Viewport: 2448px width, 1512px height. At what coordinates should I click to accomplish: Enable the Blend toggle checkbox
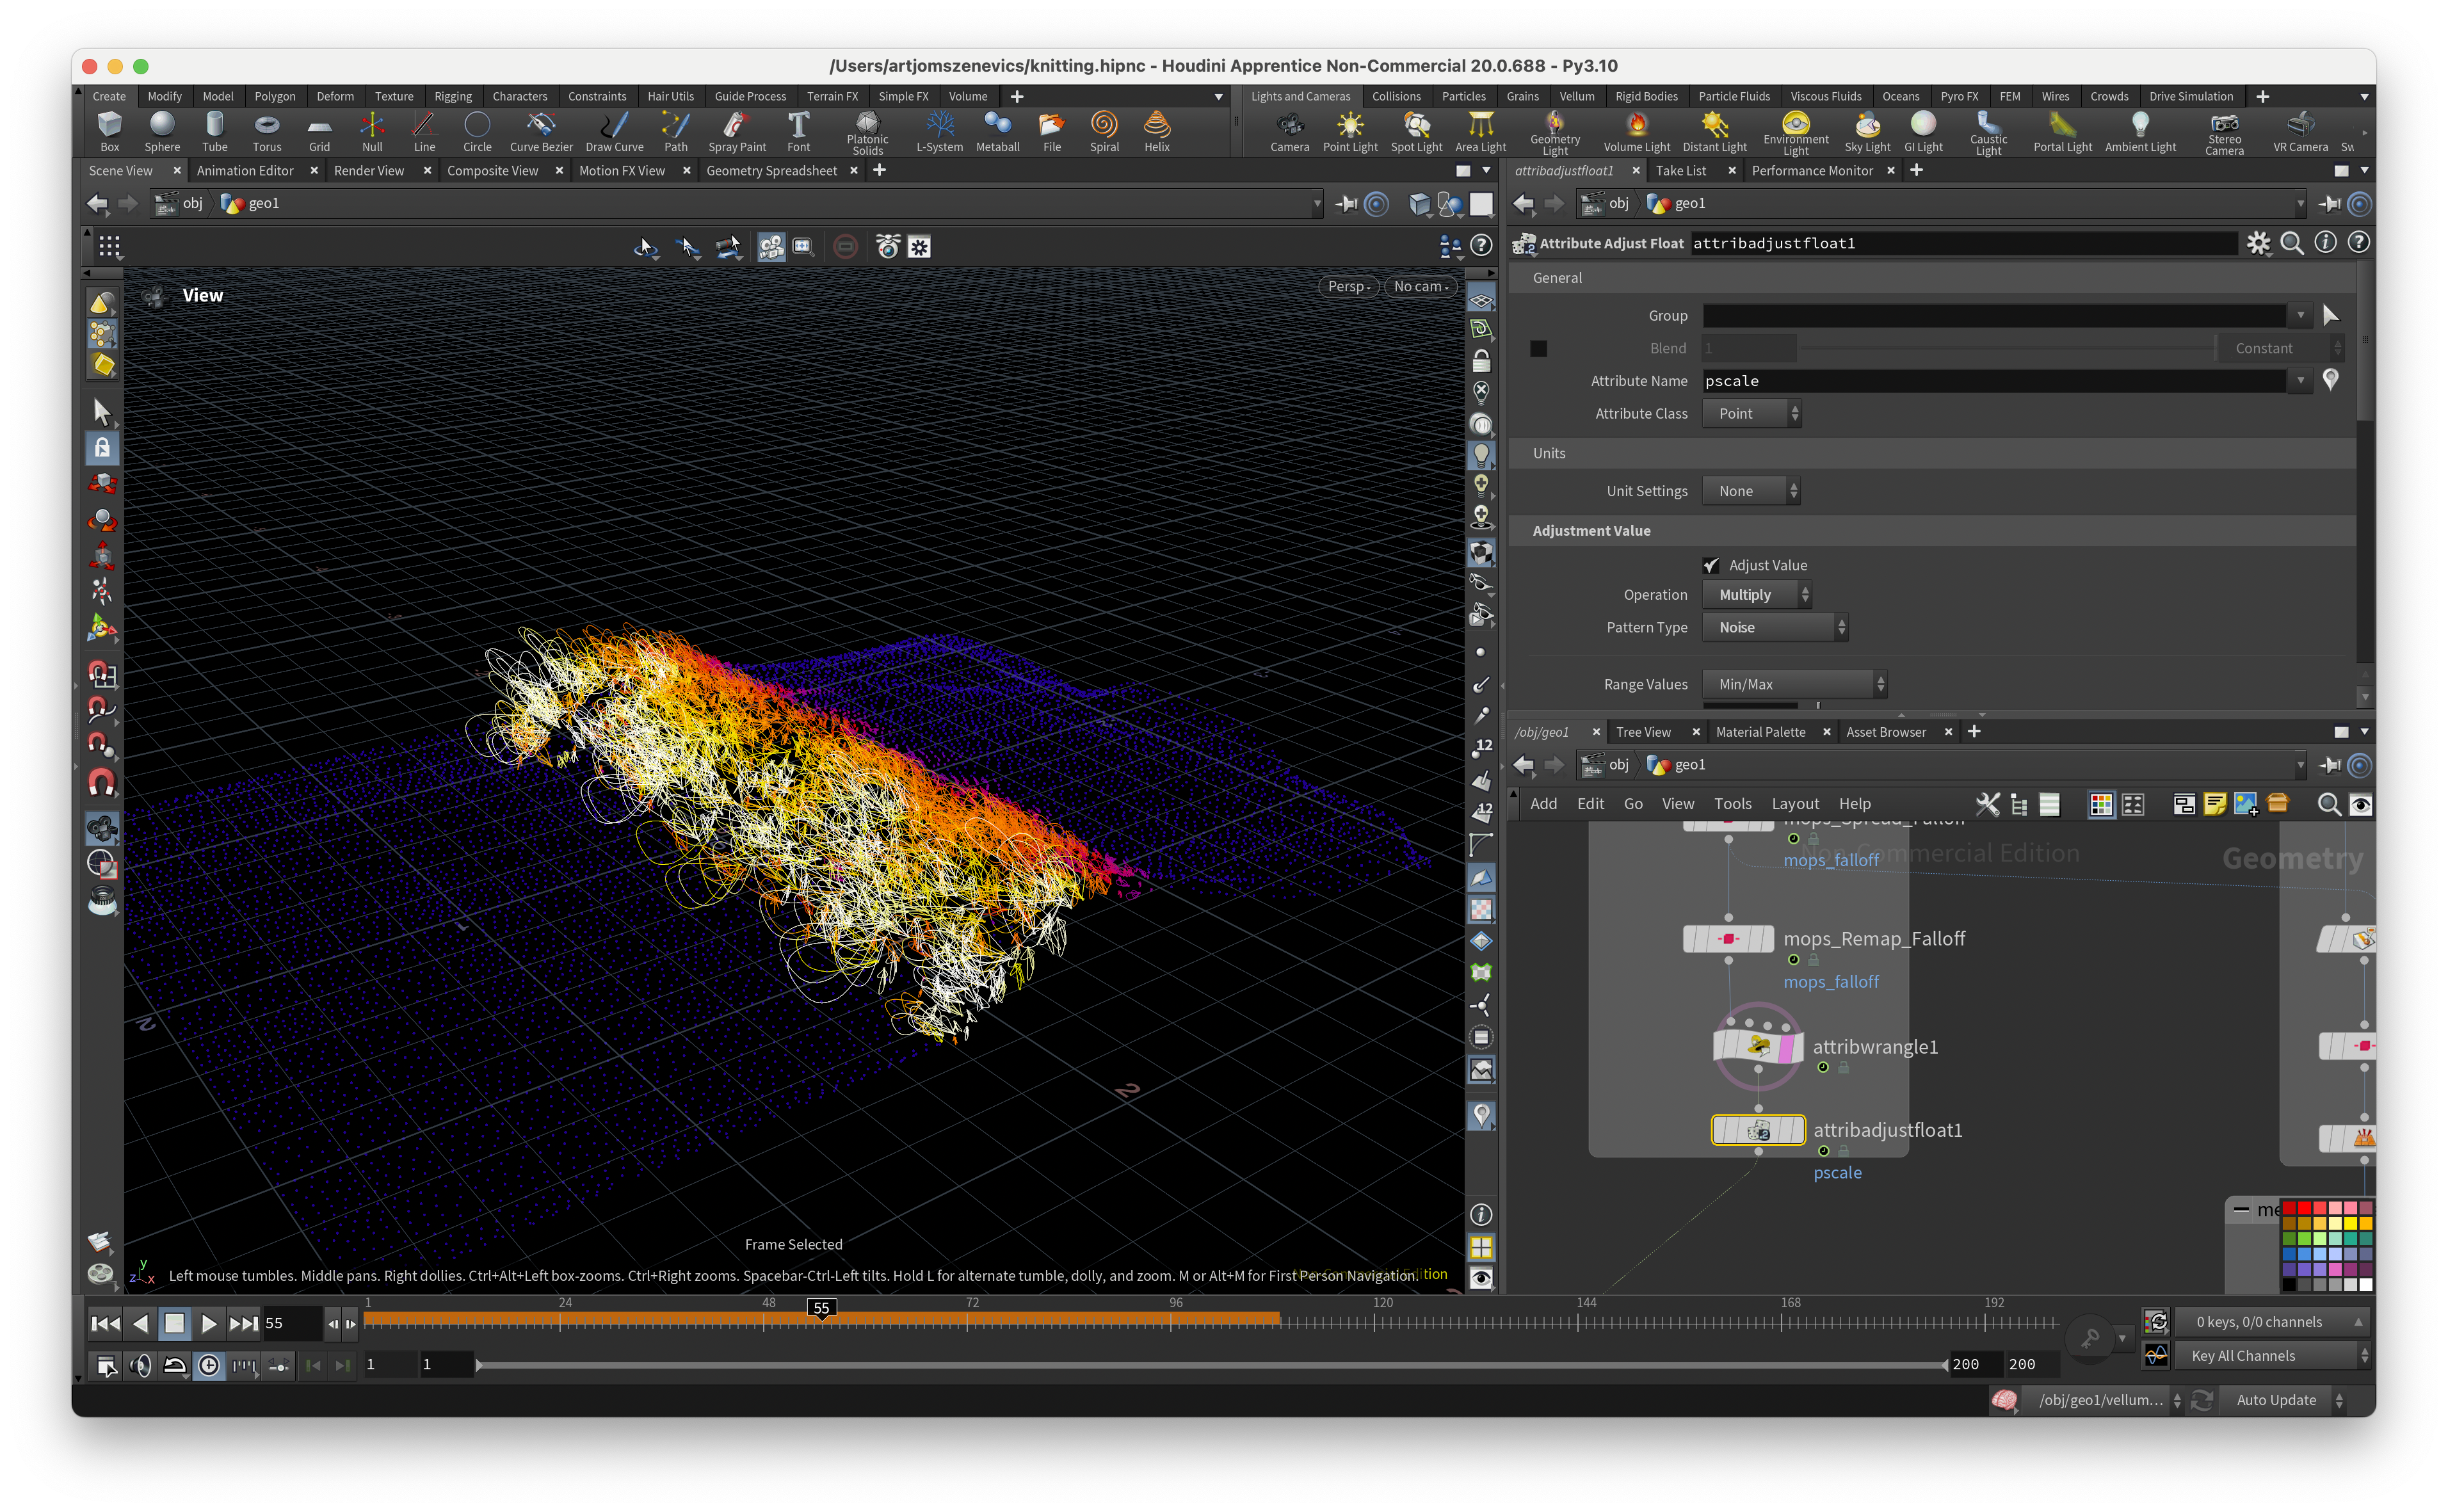(1539, 348)
